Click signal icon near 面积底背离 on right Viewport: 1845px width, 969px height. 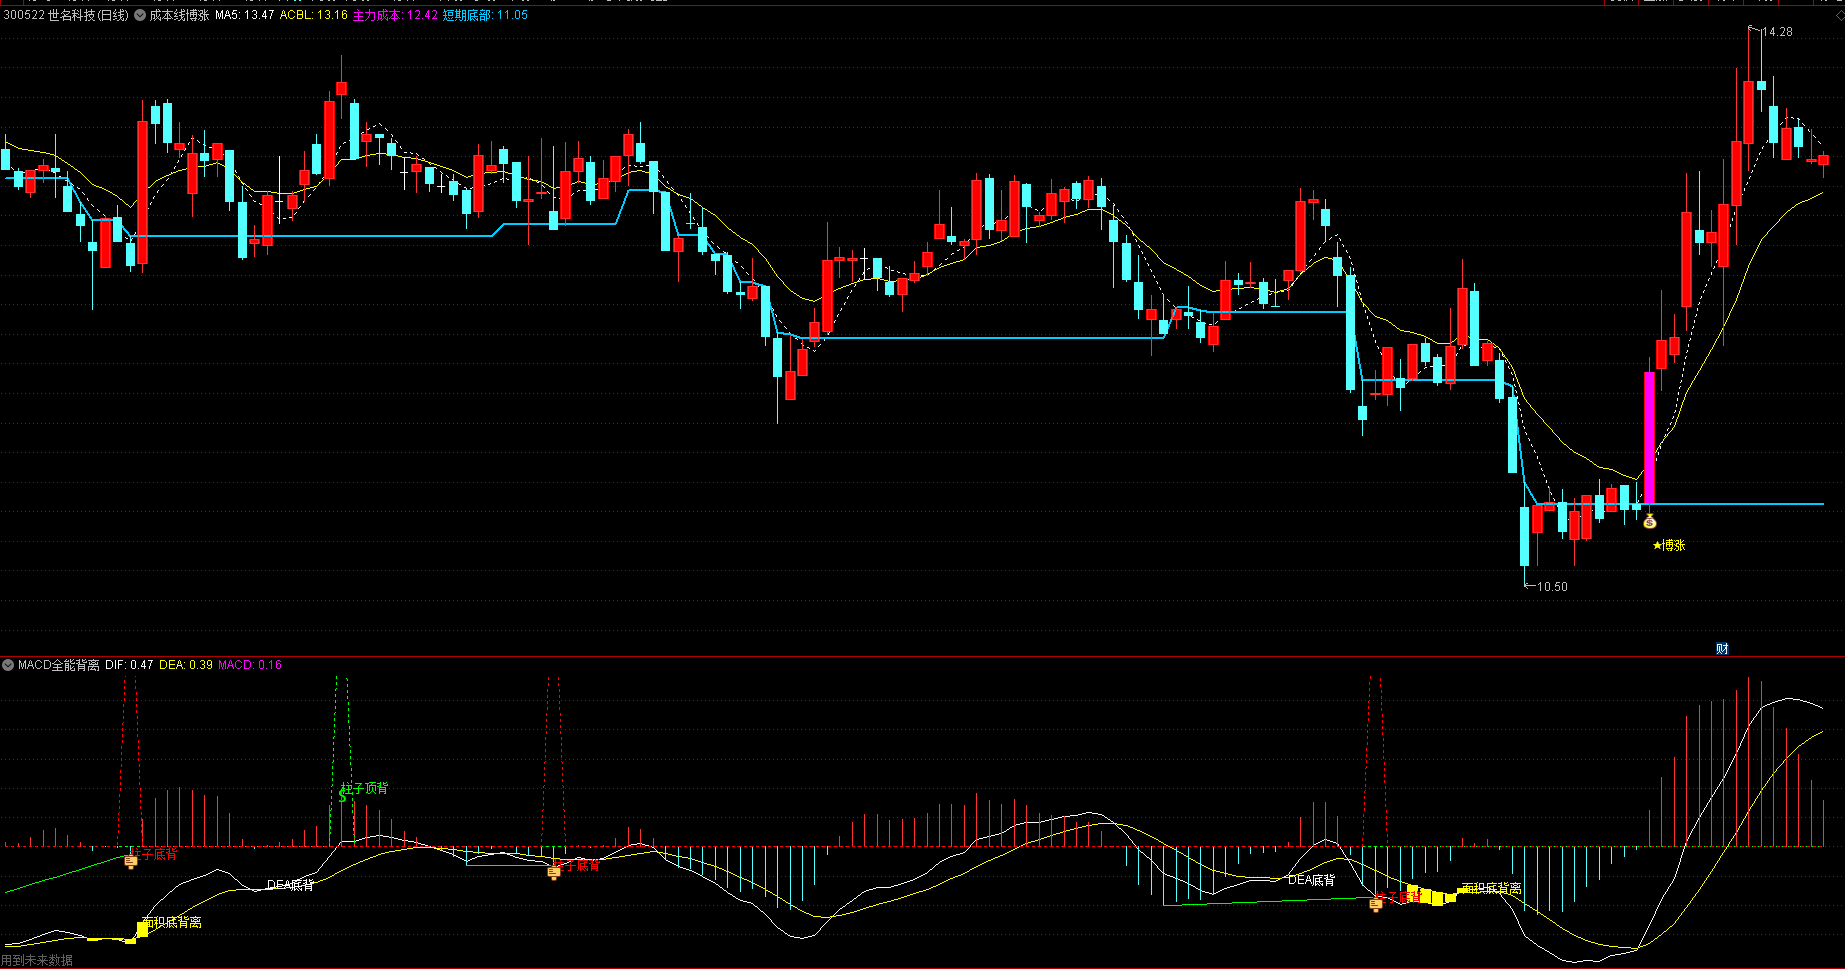click(1376, 904)
